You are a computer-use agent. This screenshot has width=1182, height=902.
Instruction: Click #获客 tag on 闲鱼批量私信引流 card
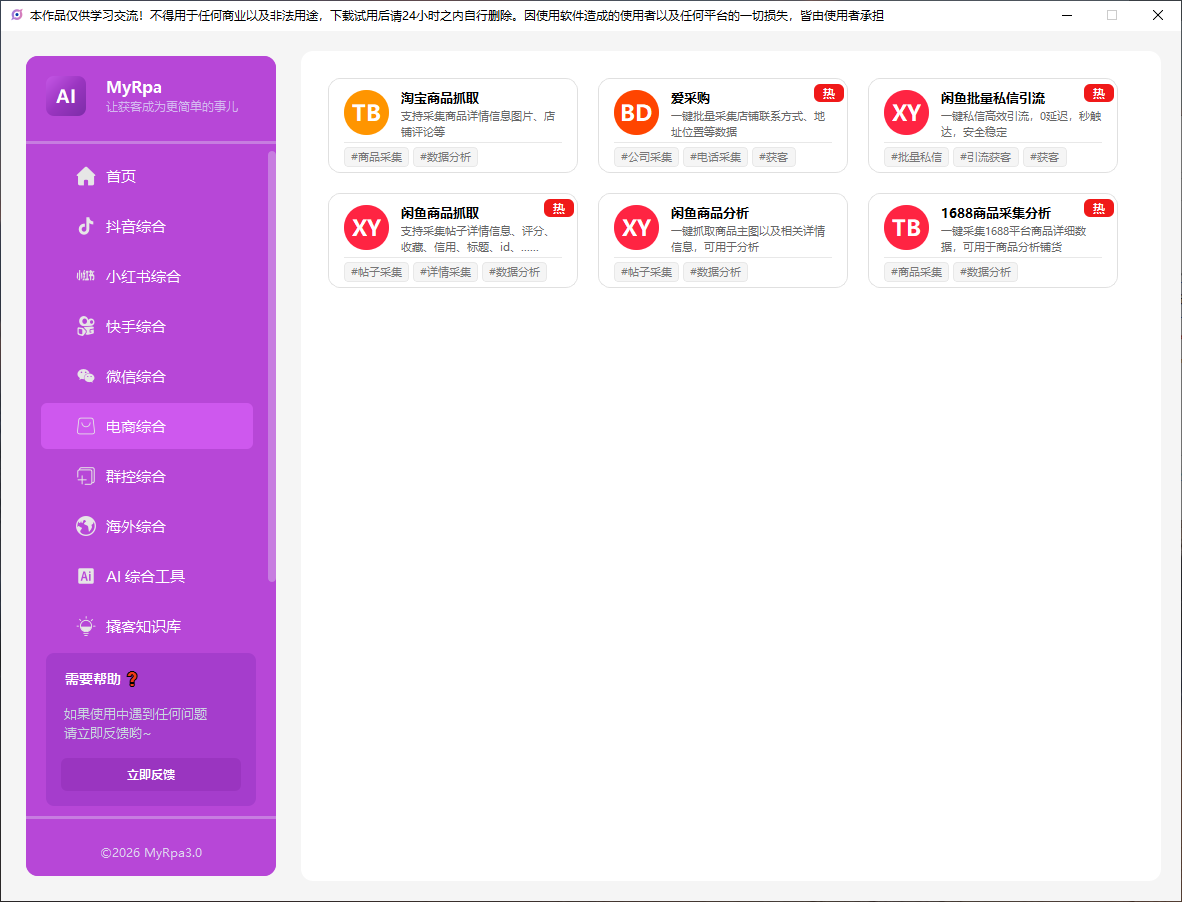(x=1044, y=157)
